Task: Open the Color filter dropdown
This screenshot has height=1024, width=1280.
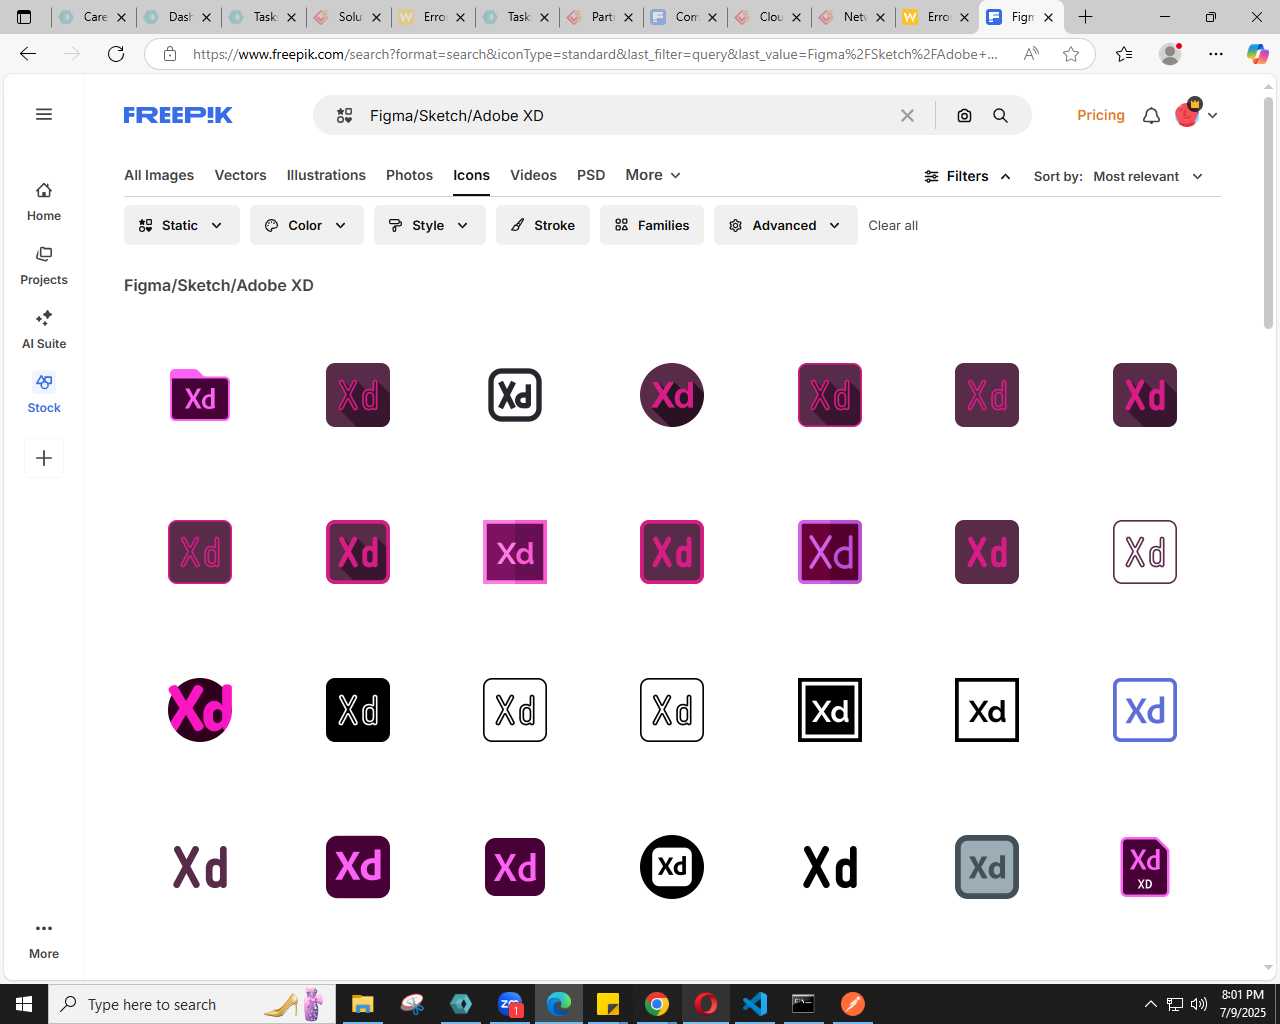Action: (x=307, y=225)
